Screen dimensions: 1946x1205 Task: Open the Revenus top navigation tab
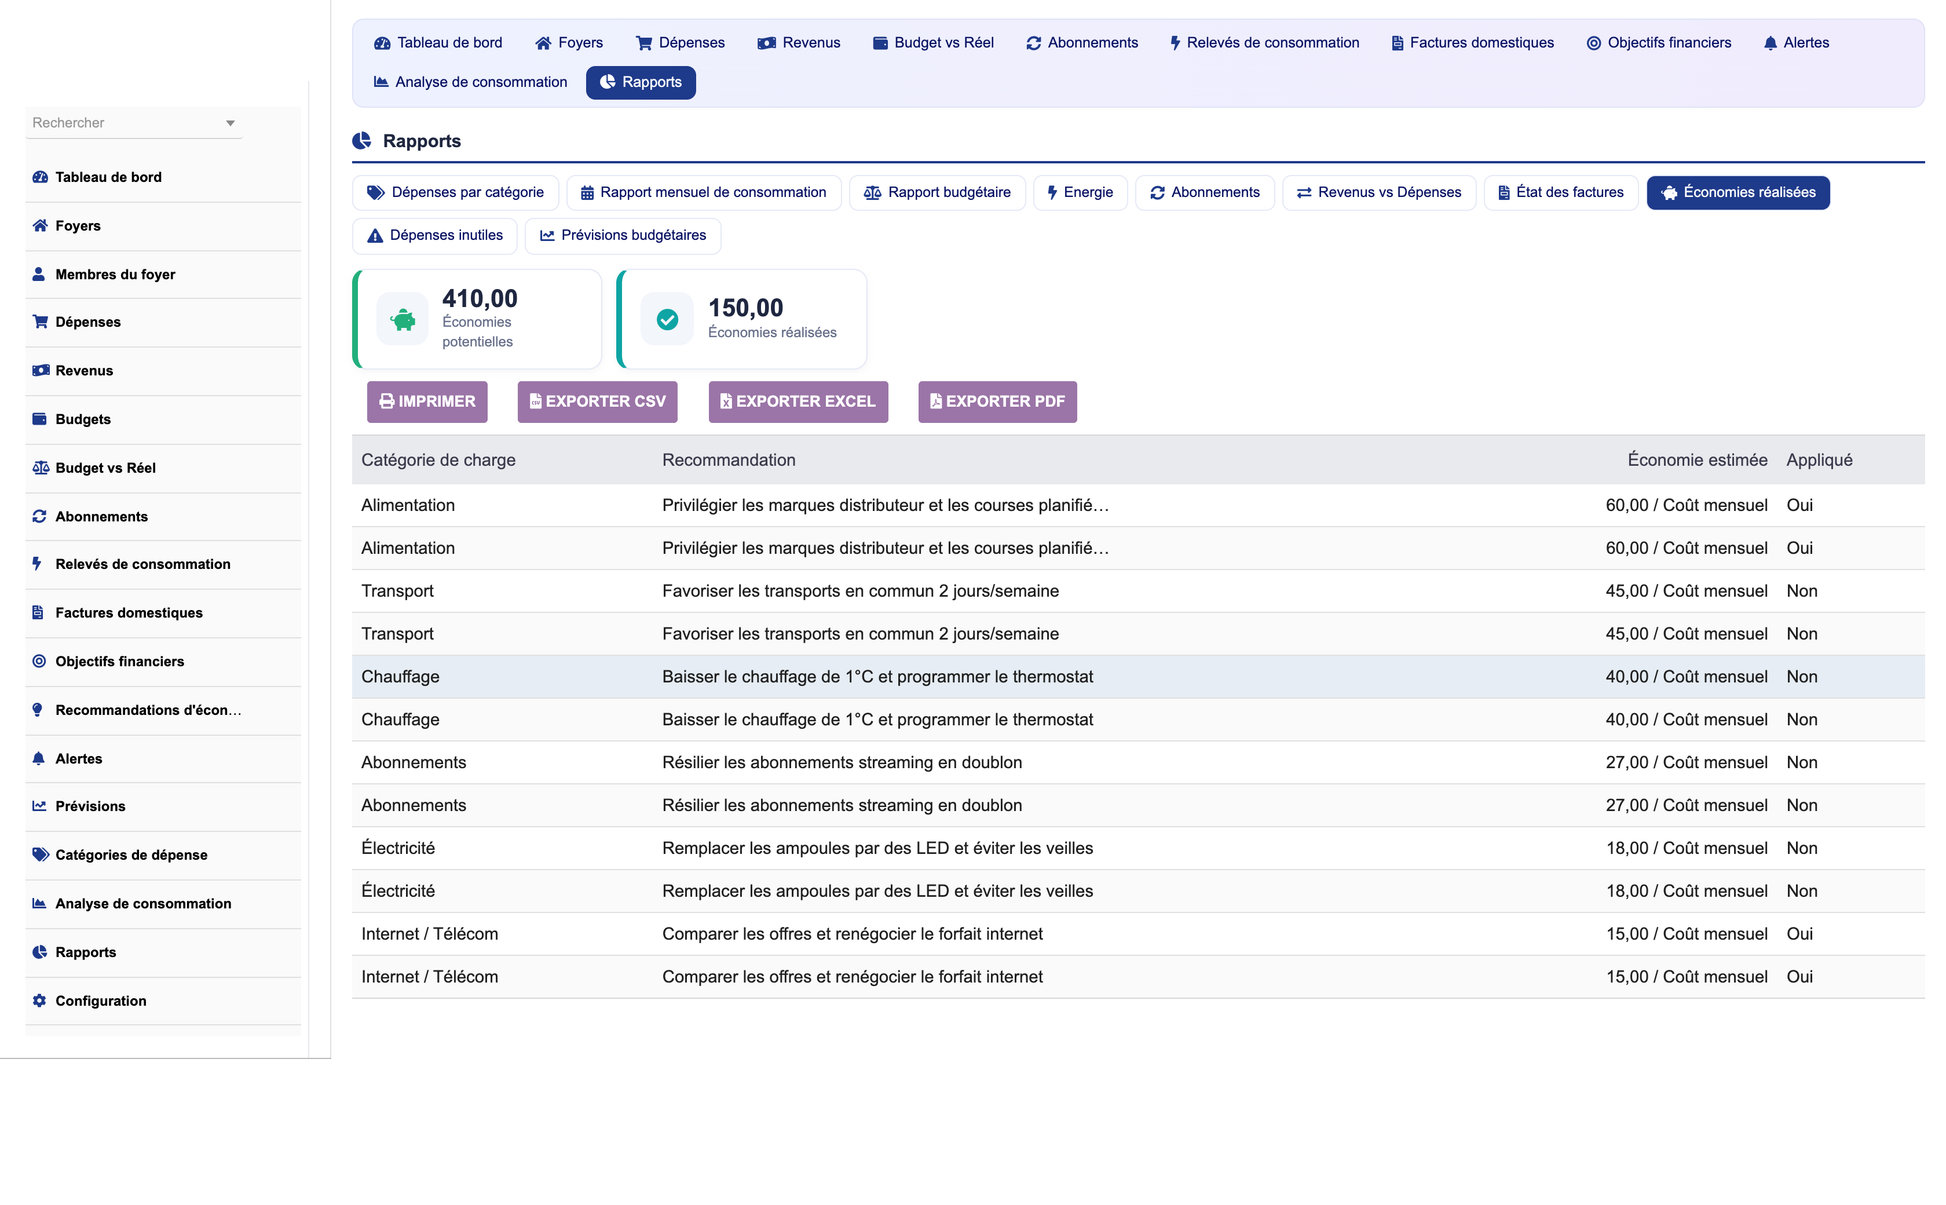[799, 43]
